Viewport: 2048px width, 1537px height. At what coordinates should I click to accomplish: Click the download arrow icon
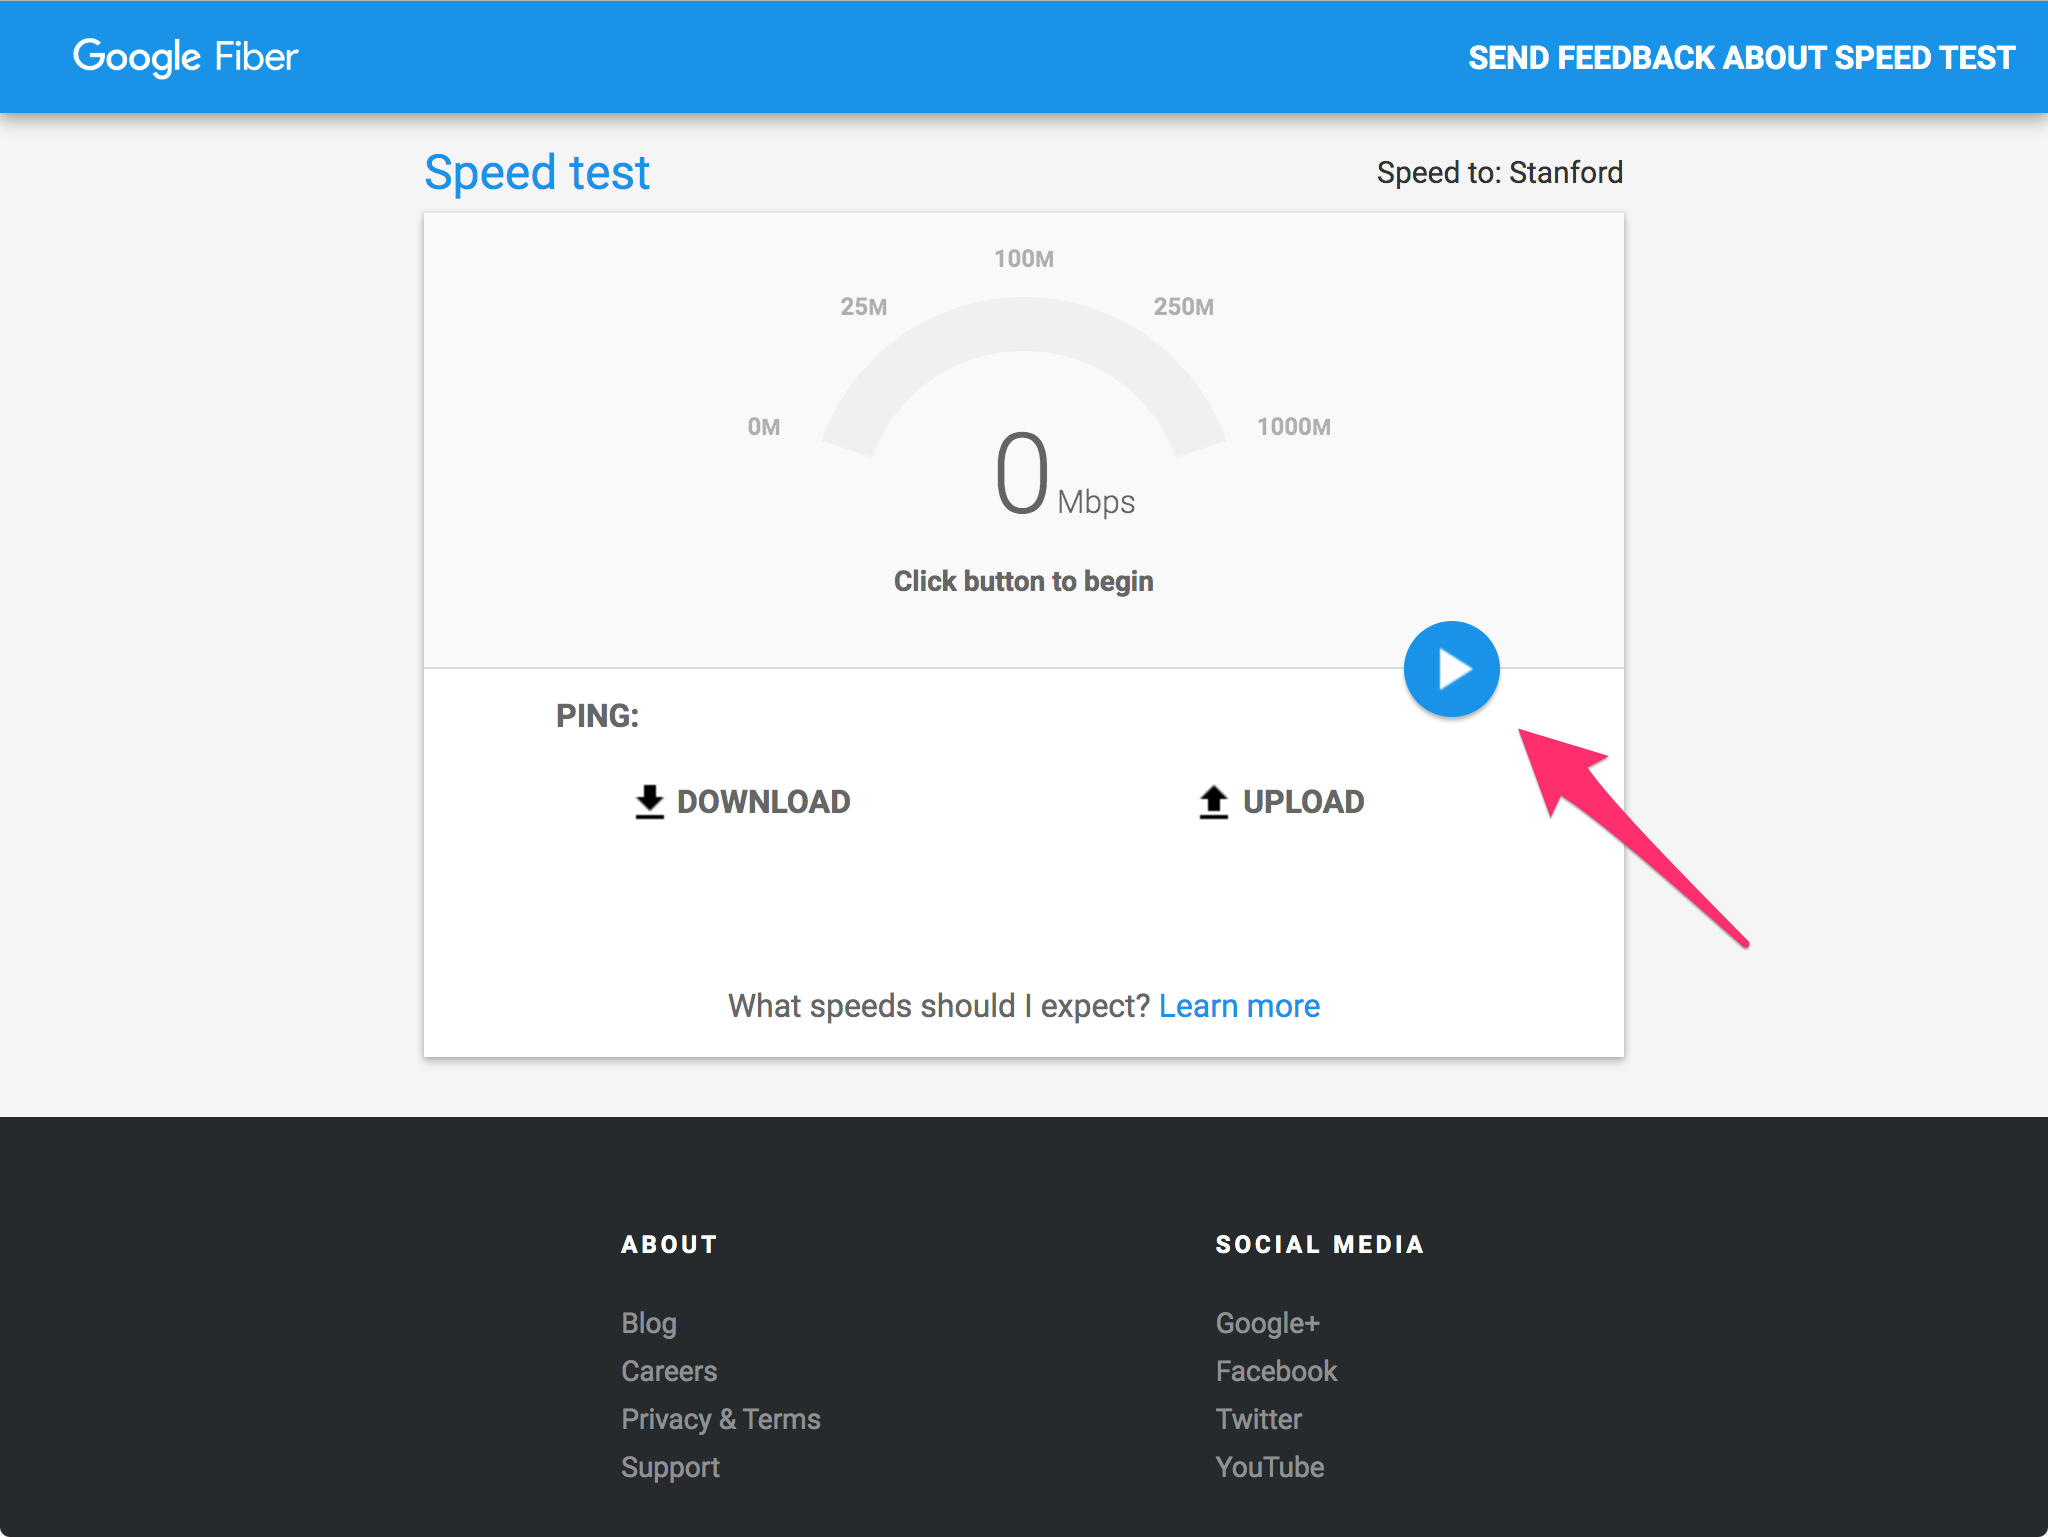(650, 802)
